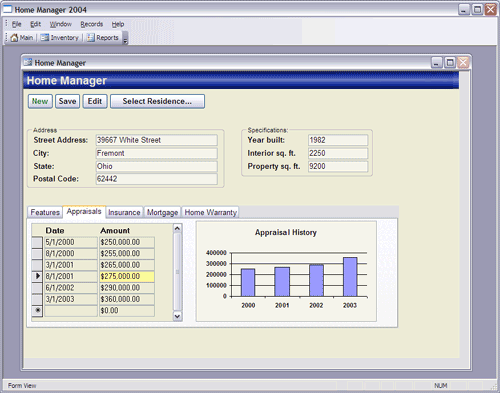Click the Postal Code field

pos(157,179)
